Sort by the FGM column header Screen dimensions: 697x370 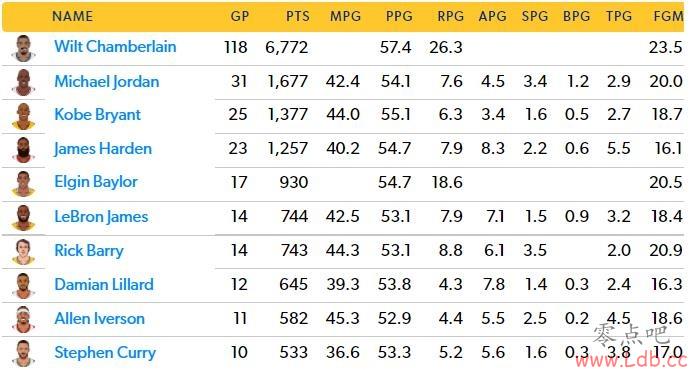pos(668,16)
